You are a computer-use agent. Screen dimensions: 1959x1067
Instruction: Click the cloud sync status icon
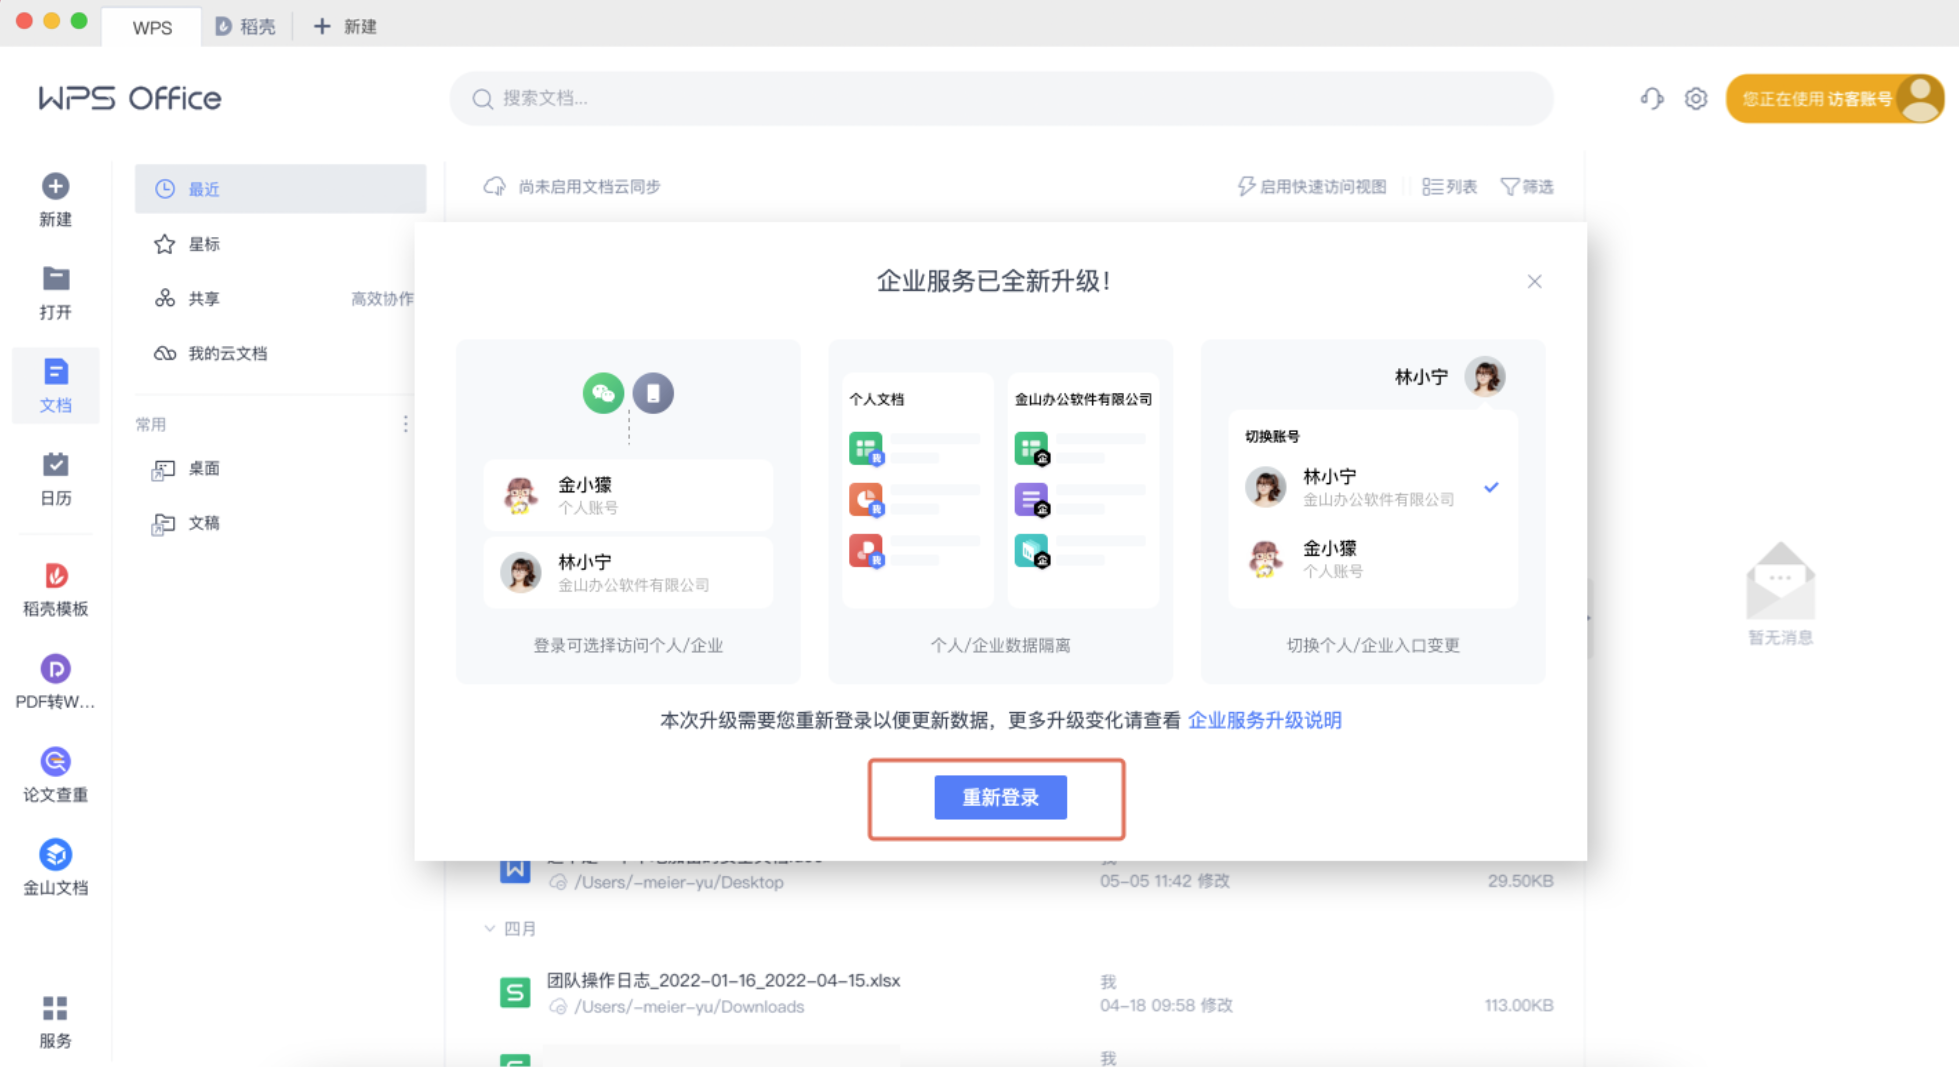pos(494,186)
